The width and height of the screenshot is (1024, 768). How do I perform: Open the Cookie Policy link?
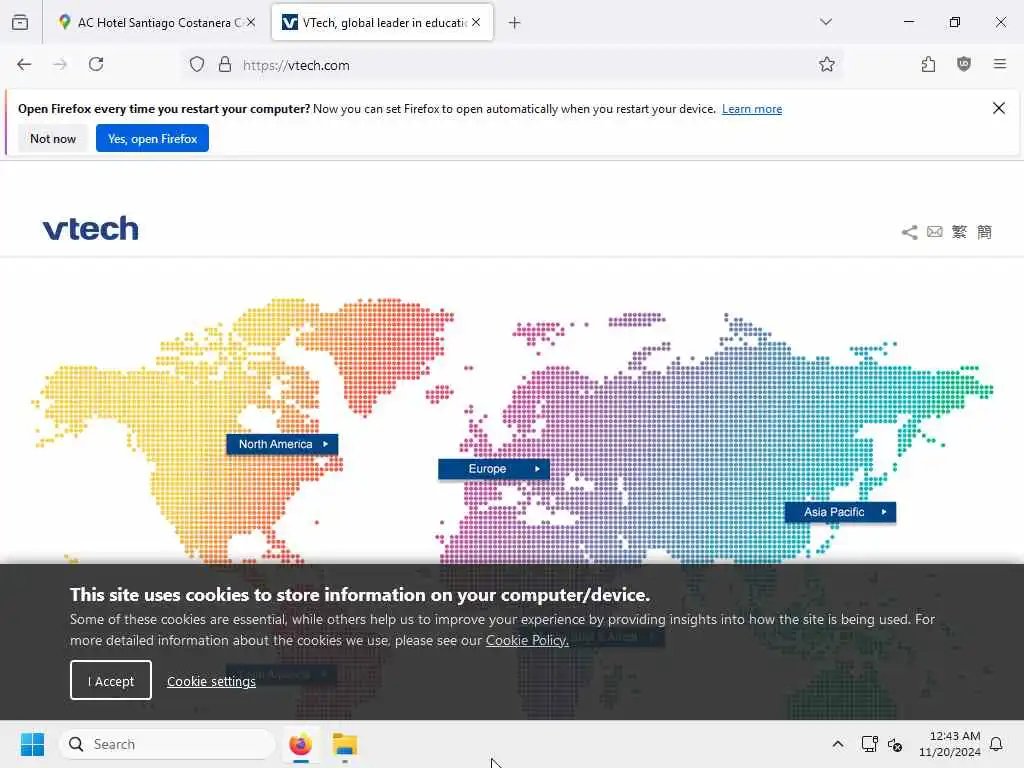527,641
